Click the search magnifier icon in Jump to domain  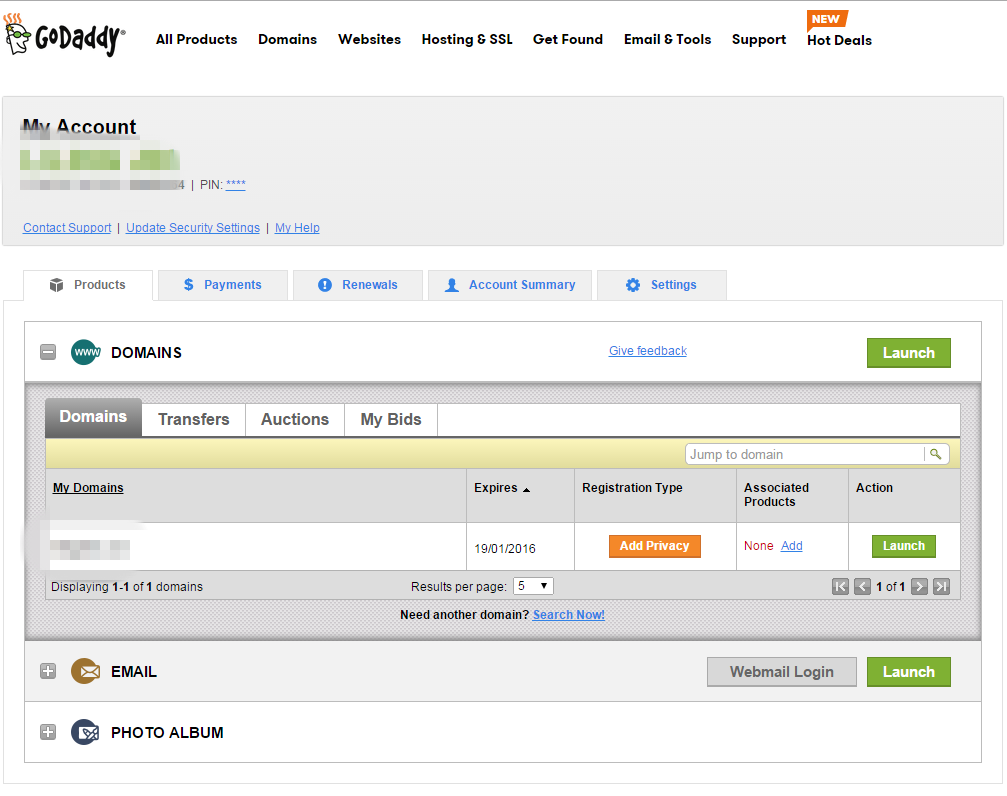[935, 454]
